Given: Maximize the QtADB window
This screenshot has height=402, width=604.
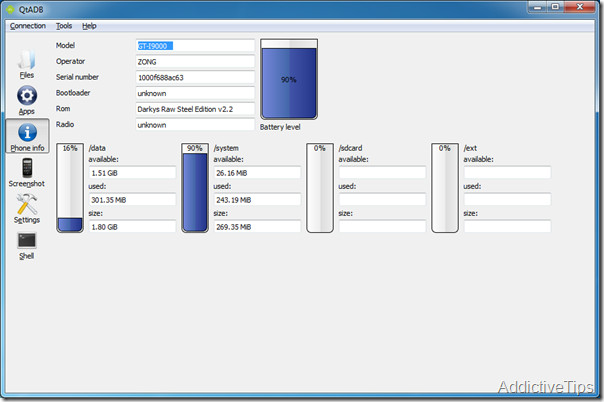Looking at the screenshot, I should coord(555,7).
